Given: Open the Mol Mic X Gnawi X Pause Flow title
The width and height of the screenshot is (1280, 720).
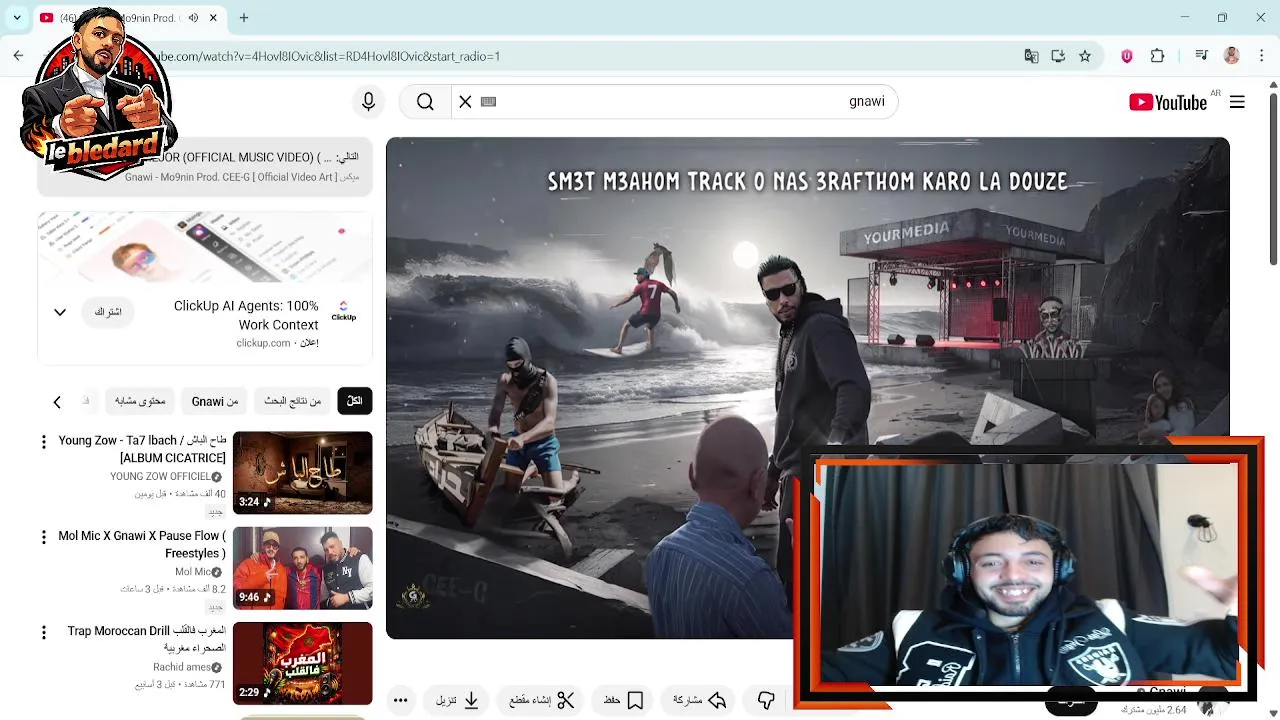Looking at the screenshot, I should (x=142, y=544).
